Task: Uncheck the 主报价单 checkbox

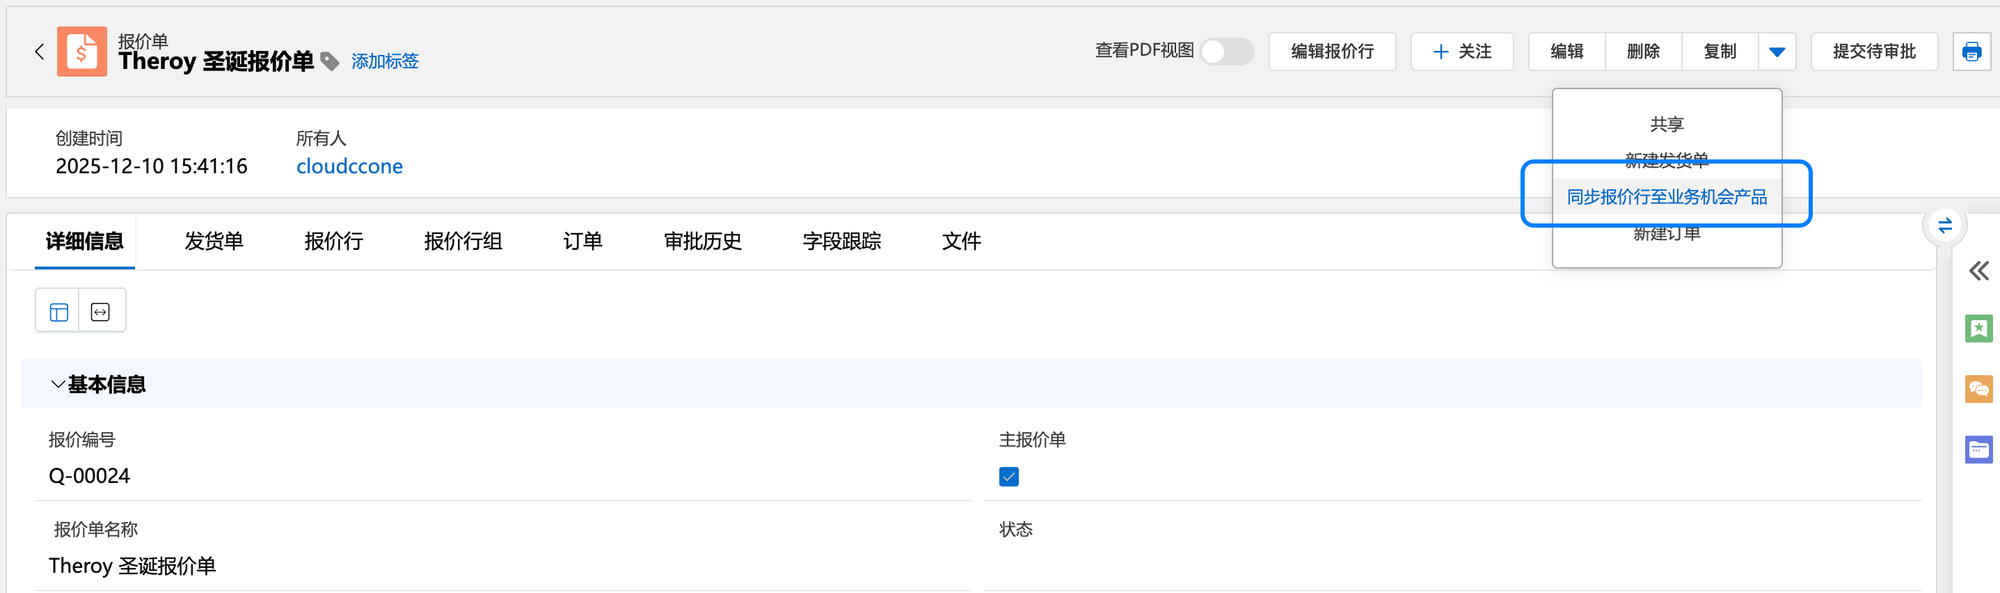Action: pos(1009,477)
